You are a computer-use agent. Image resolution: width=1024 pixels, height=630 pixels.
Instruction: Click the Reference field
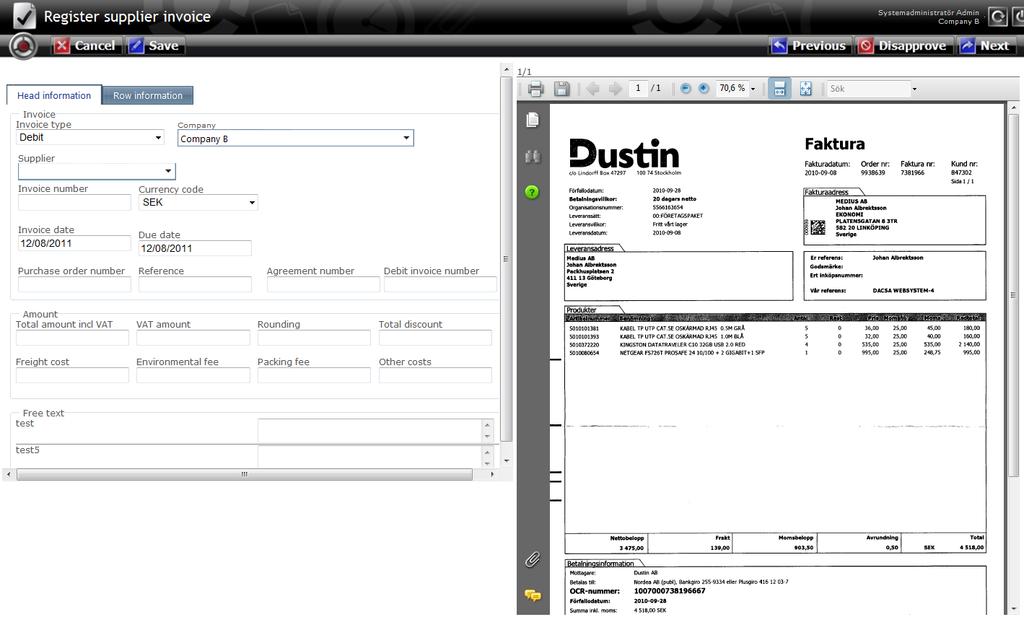[x=195, y=284]
